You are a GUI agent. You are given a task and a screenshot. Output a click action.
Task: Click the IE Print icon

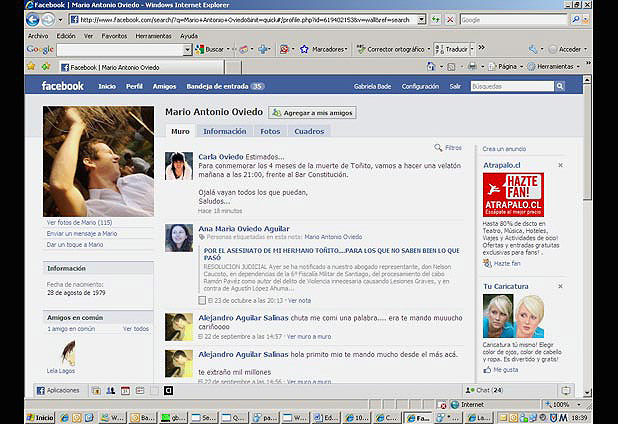click(472, 67)
